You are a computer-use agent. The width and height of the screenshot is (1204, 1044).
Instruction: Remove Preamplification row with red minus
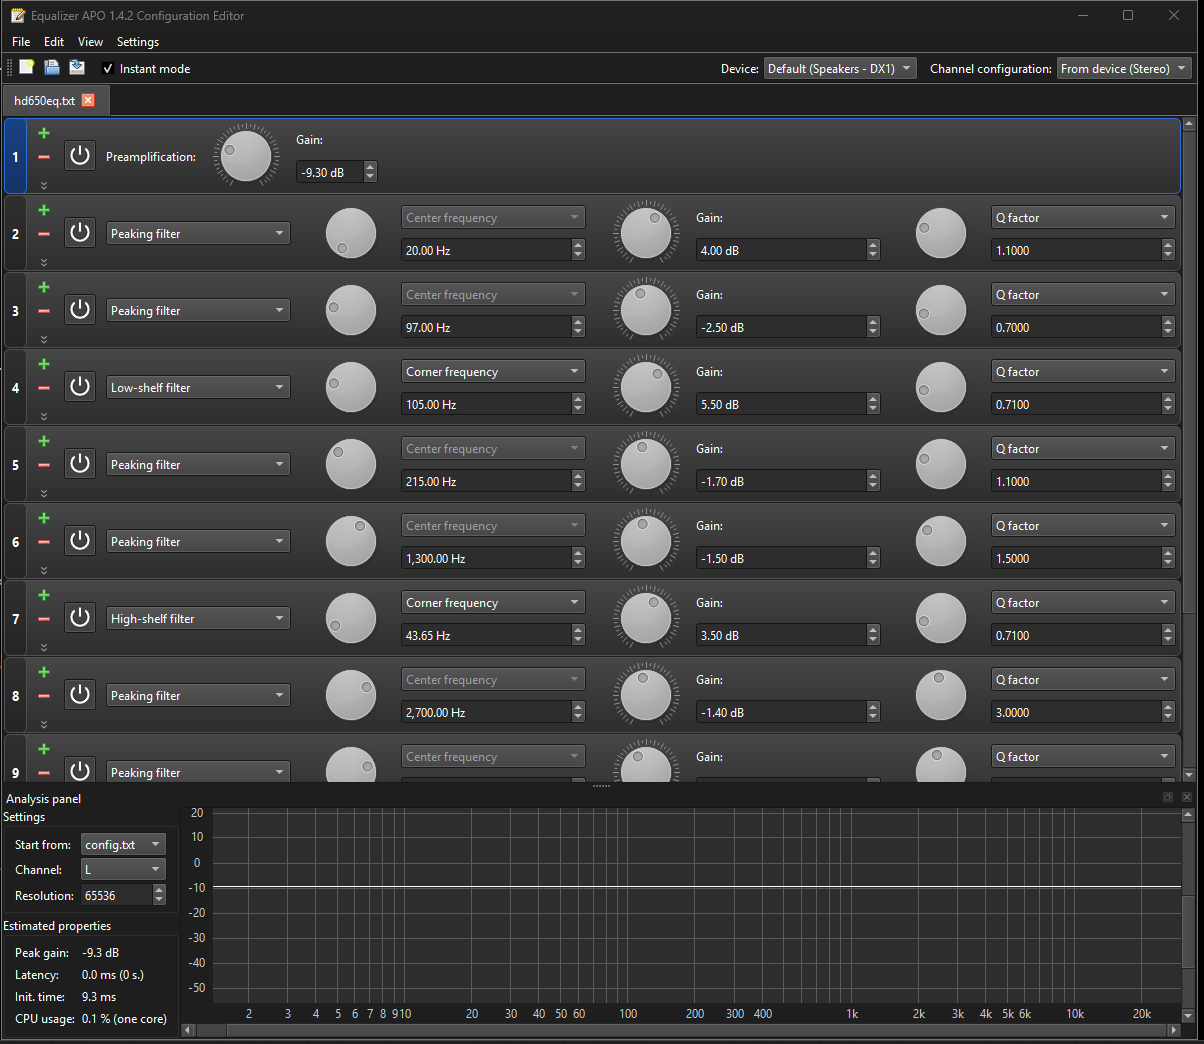pos(44,157)
